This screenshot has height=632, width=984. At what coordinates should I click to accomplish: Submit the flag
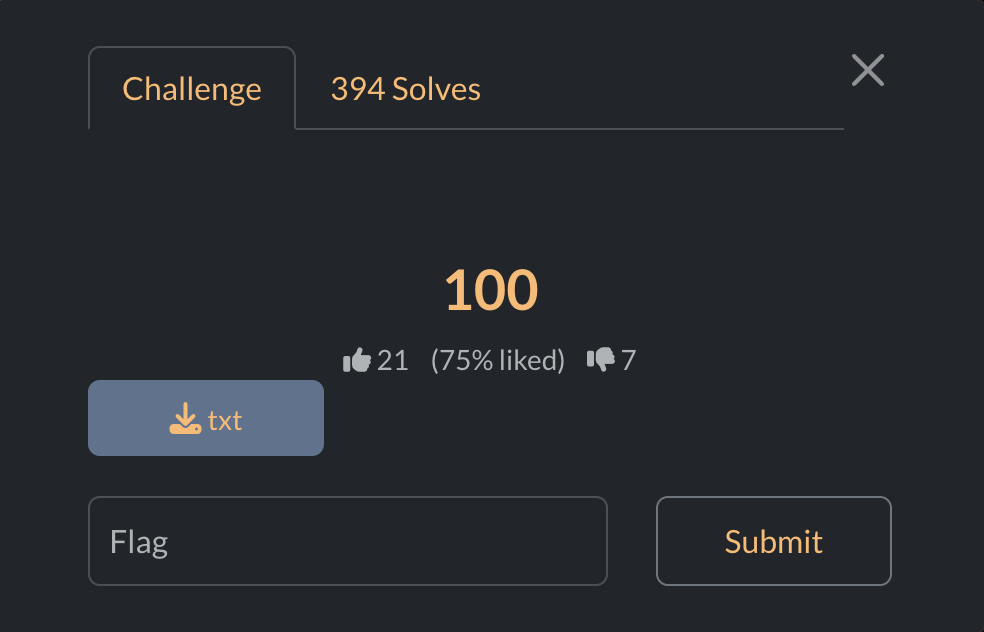tap(773, 541)
